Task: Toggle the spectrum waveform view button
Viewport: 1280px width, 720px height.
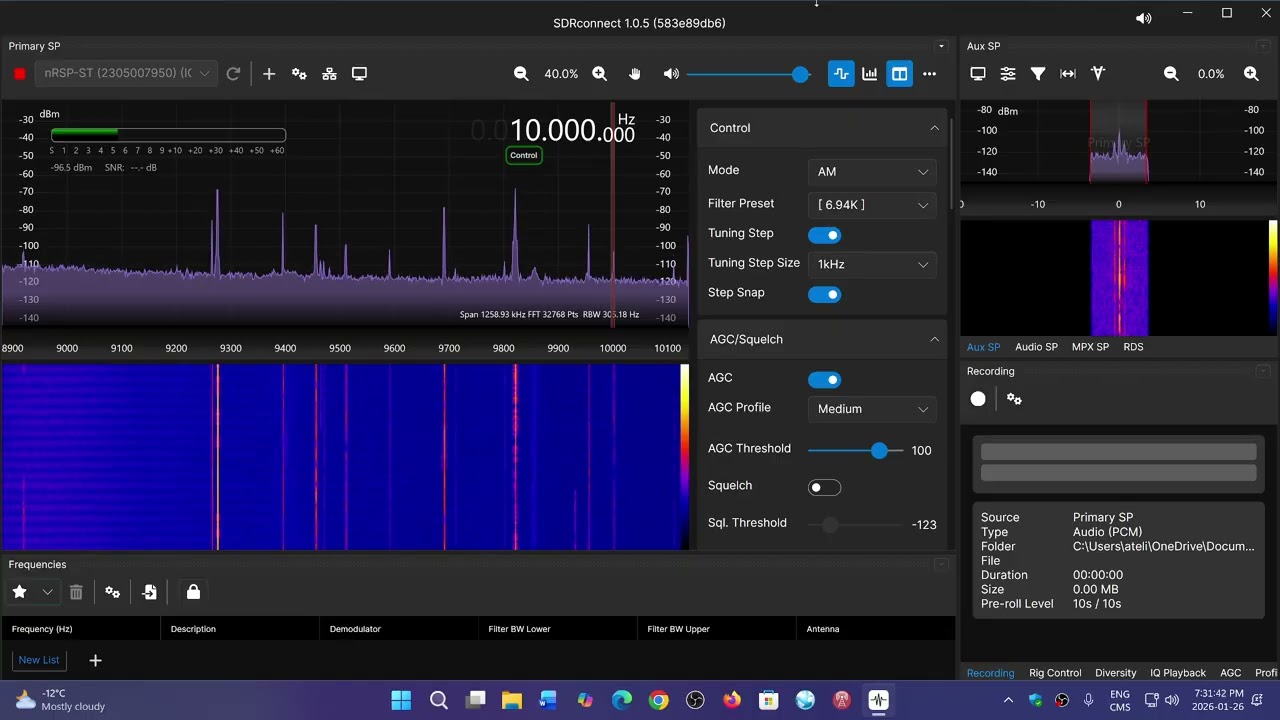Action: point(841,74)
